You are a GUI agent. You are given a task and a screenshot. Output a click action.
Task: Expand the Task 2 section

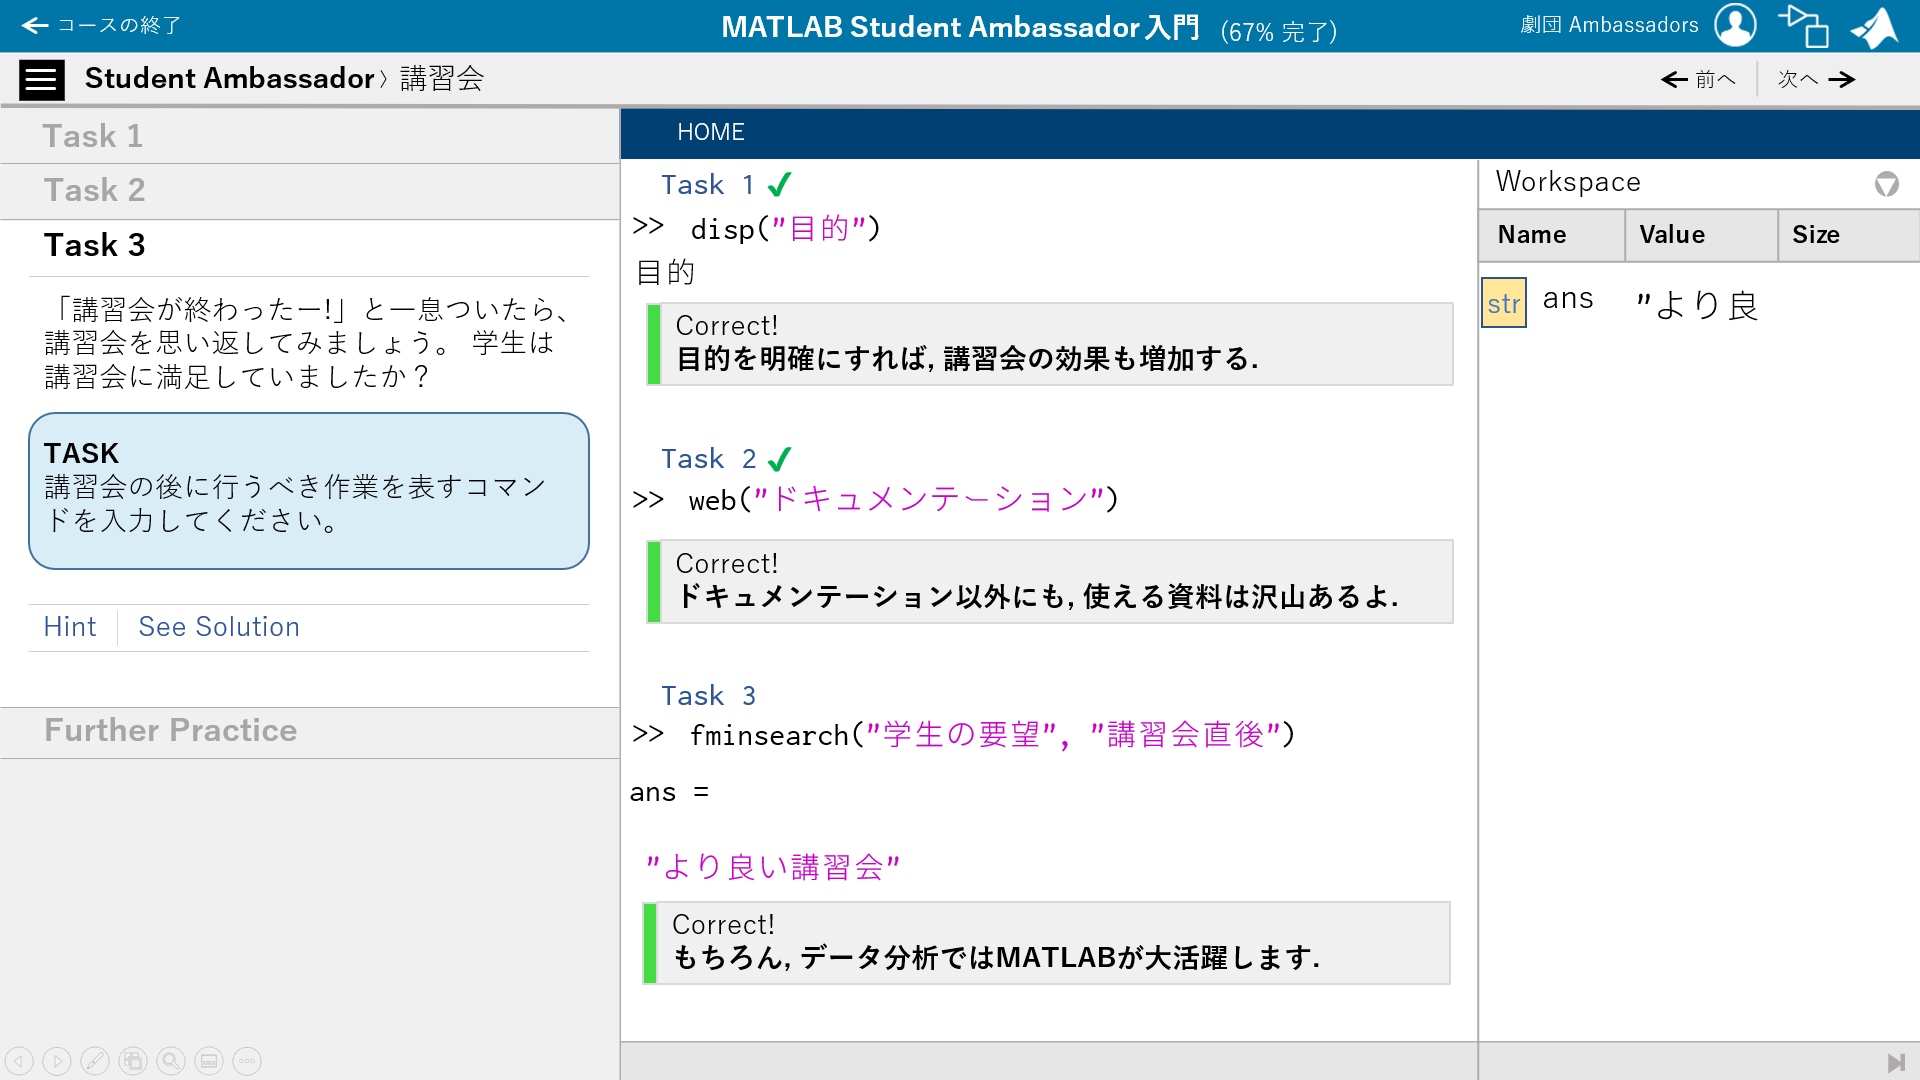pos(95,190)
